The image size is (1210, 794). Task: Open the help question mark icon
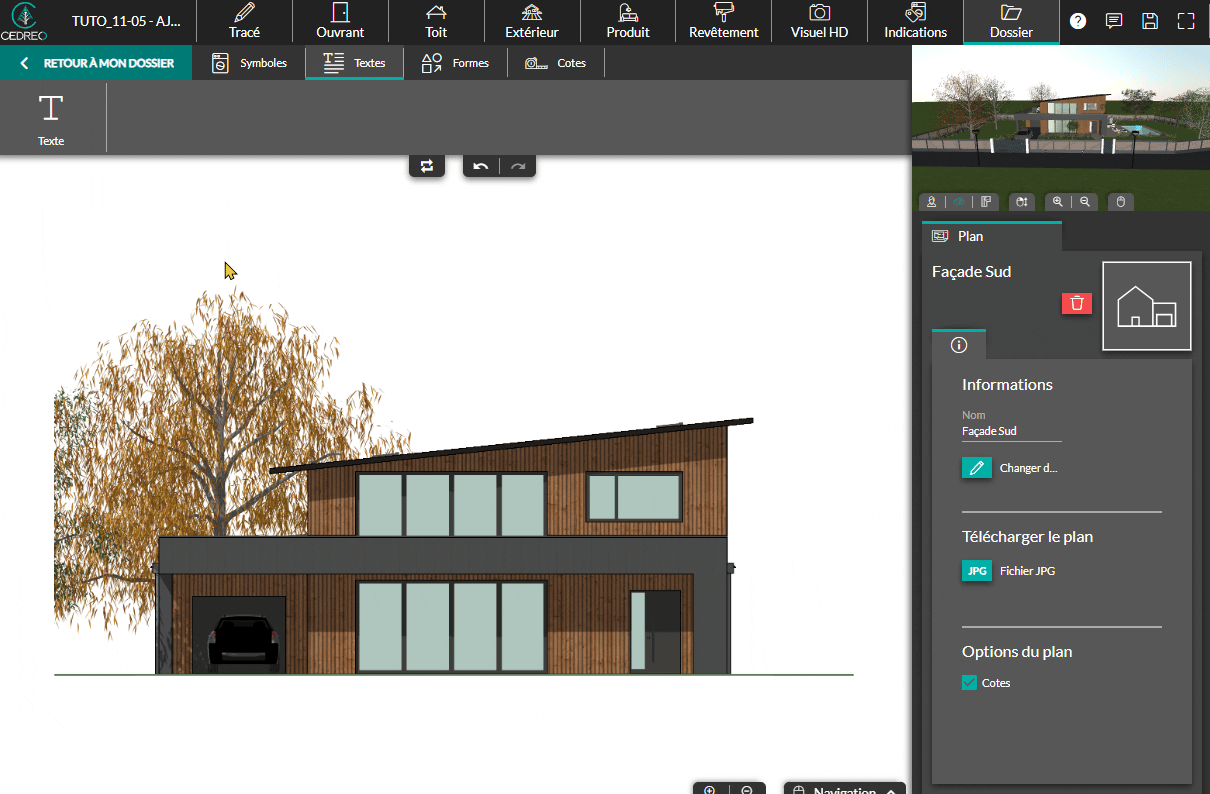coord(1078,21)
